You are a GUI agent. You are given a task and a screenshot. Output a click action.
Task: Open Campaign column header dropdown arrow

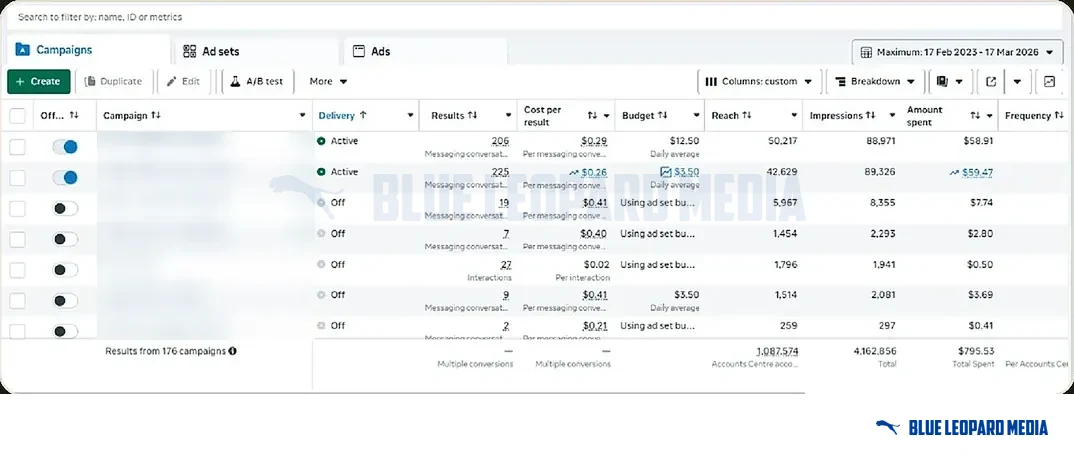pyautogui.click(x=303, y=116)
